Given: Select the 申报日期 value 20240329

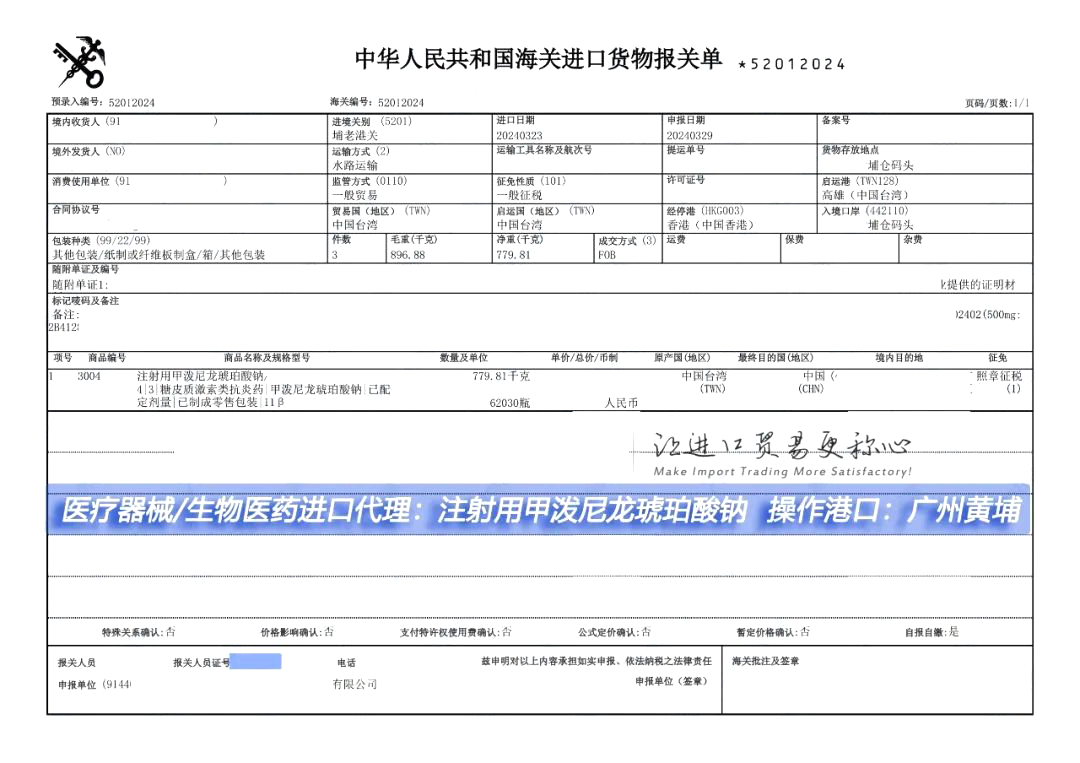Looking at the screenshot, I should click(690, 135).
